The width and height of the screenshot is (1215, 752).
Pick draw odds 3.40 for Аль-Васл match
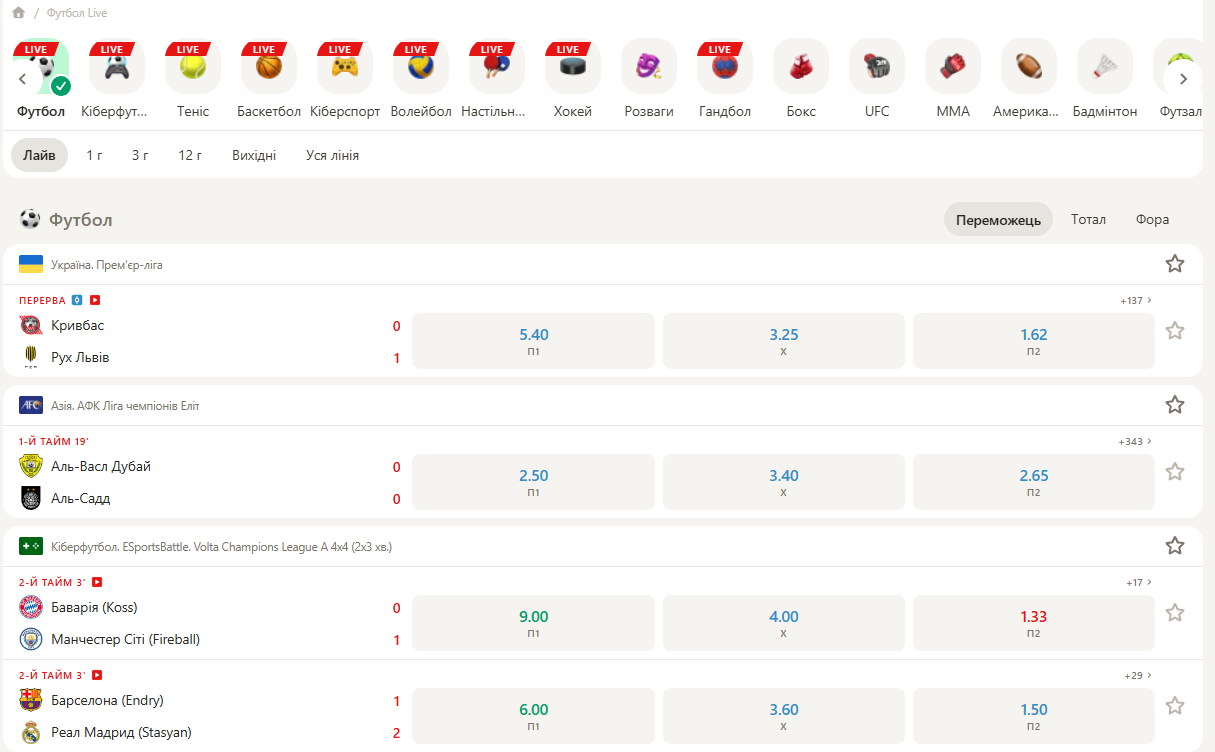point(783,482)
